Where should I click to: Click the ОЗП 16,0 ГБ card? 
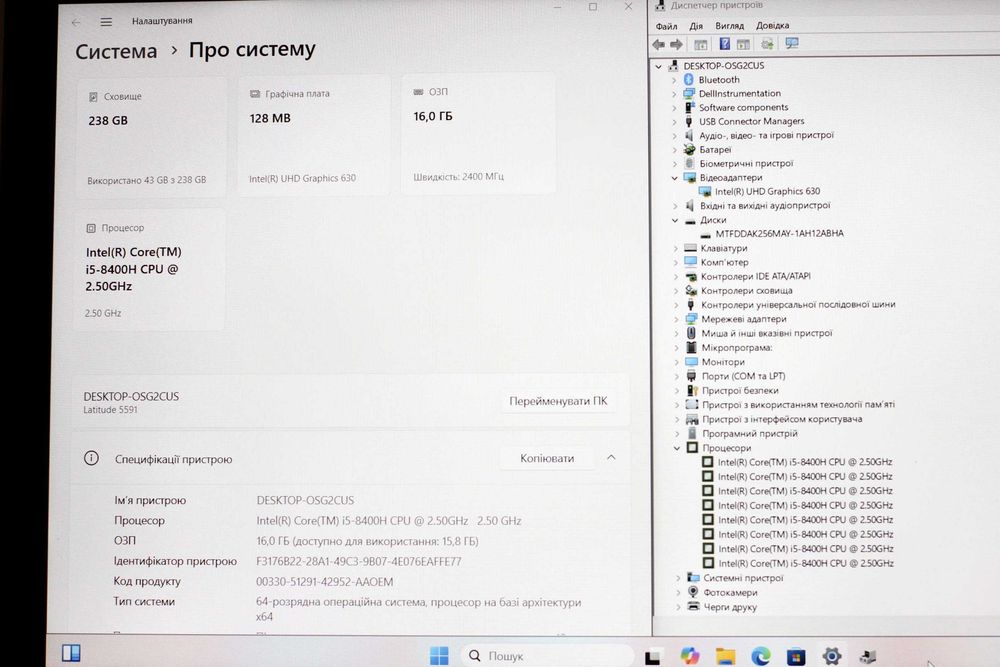tap(478, 133)
